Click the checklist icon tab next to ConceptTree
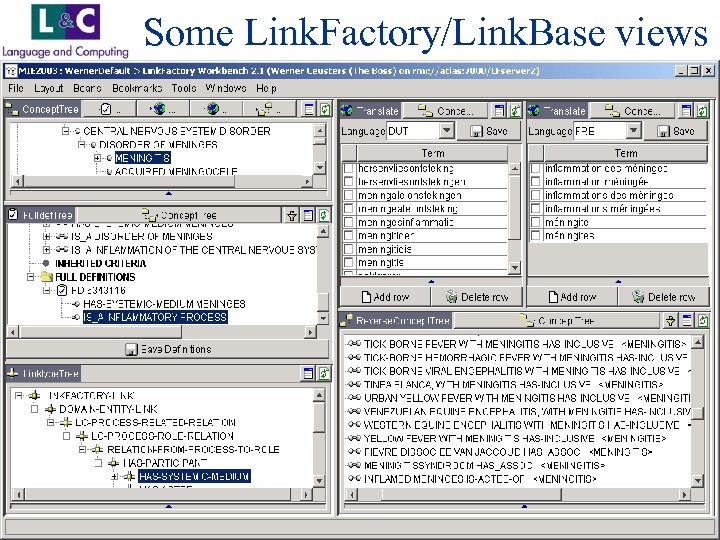 (110, 109)
